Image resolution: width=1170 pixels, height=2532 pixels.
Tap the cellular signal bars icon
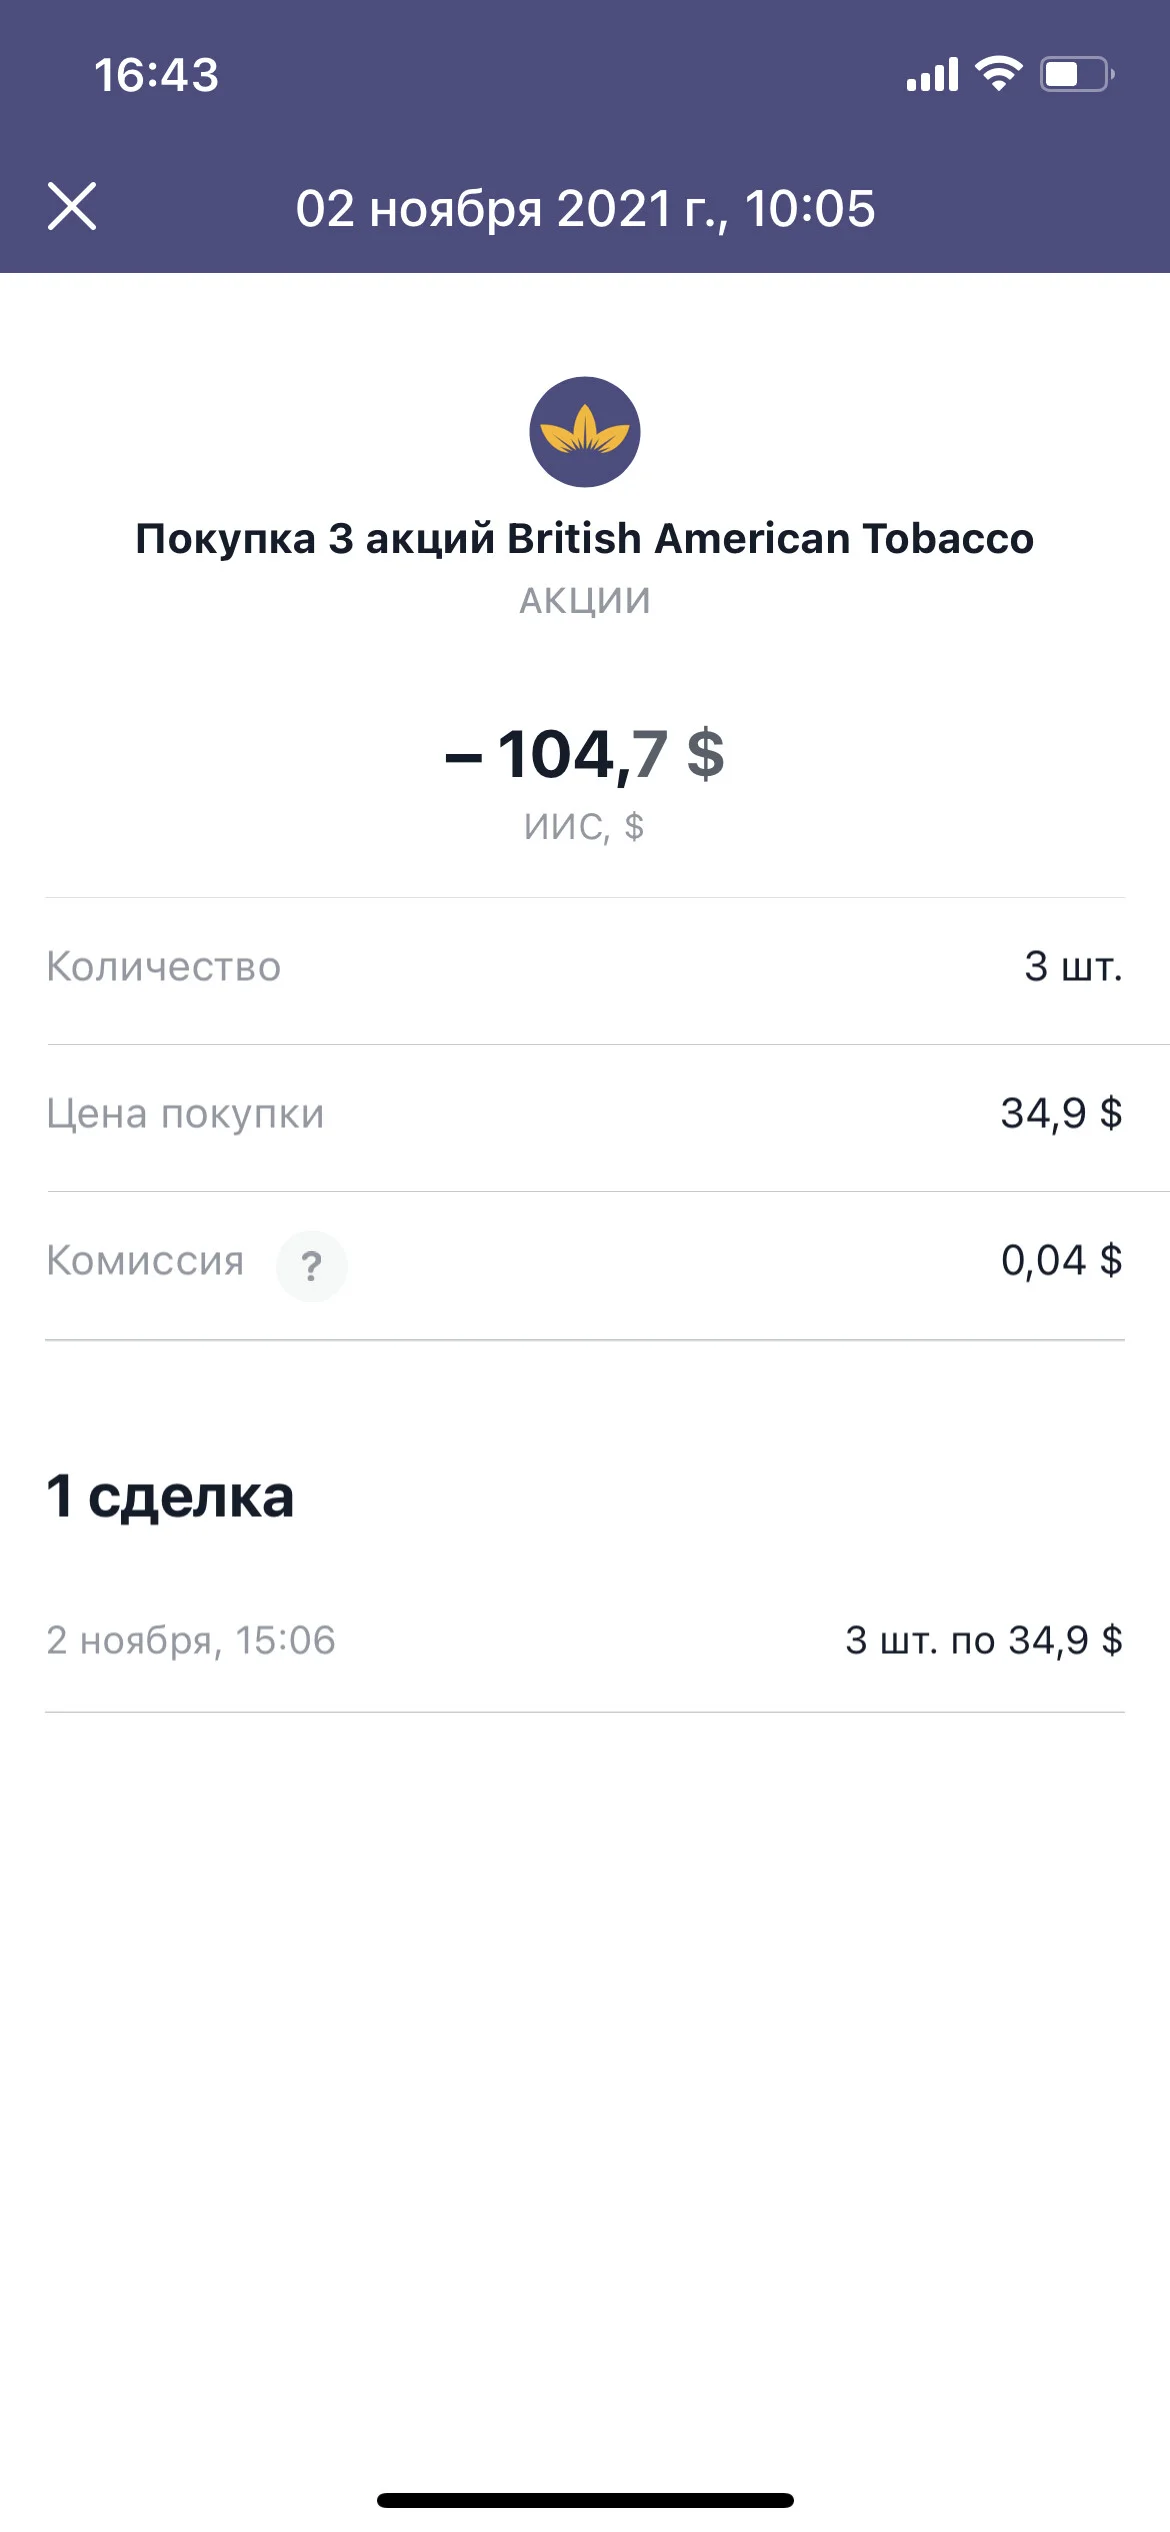[932, 75]
